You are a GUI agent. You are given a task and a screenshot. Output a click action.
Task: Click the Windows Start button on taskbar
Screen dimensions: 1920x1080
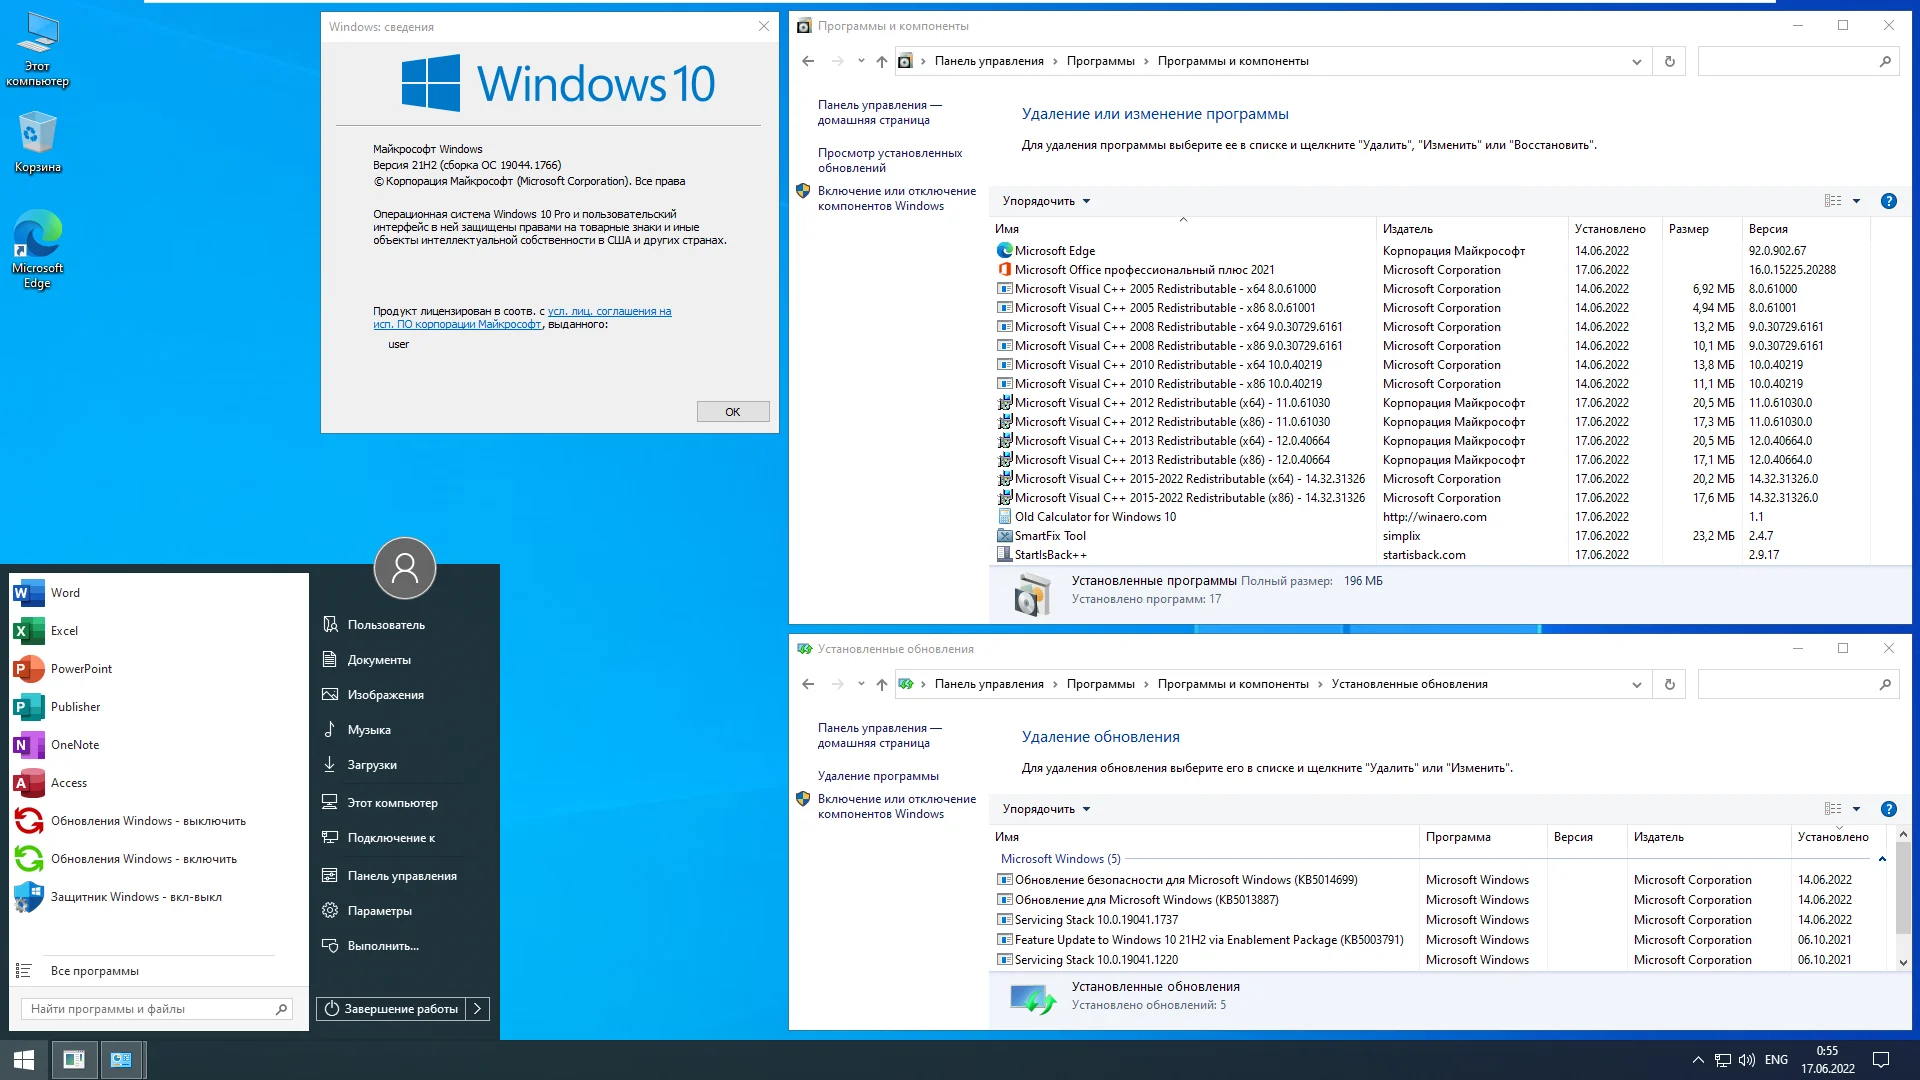point(24,1059)
